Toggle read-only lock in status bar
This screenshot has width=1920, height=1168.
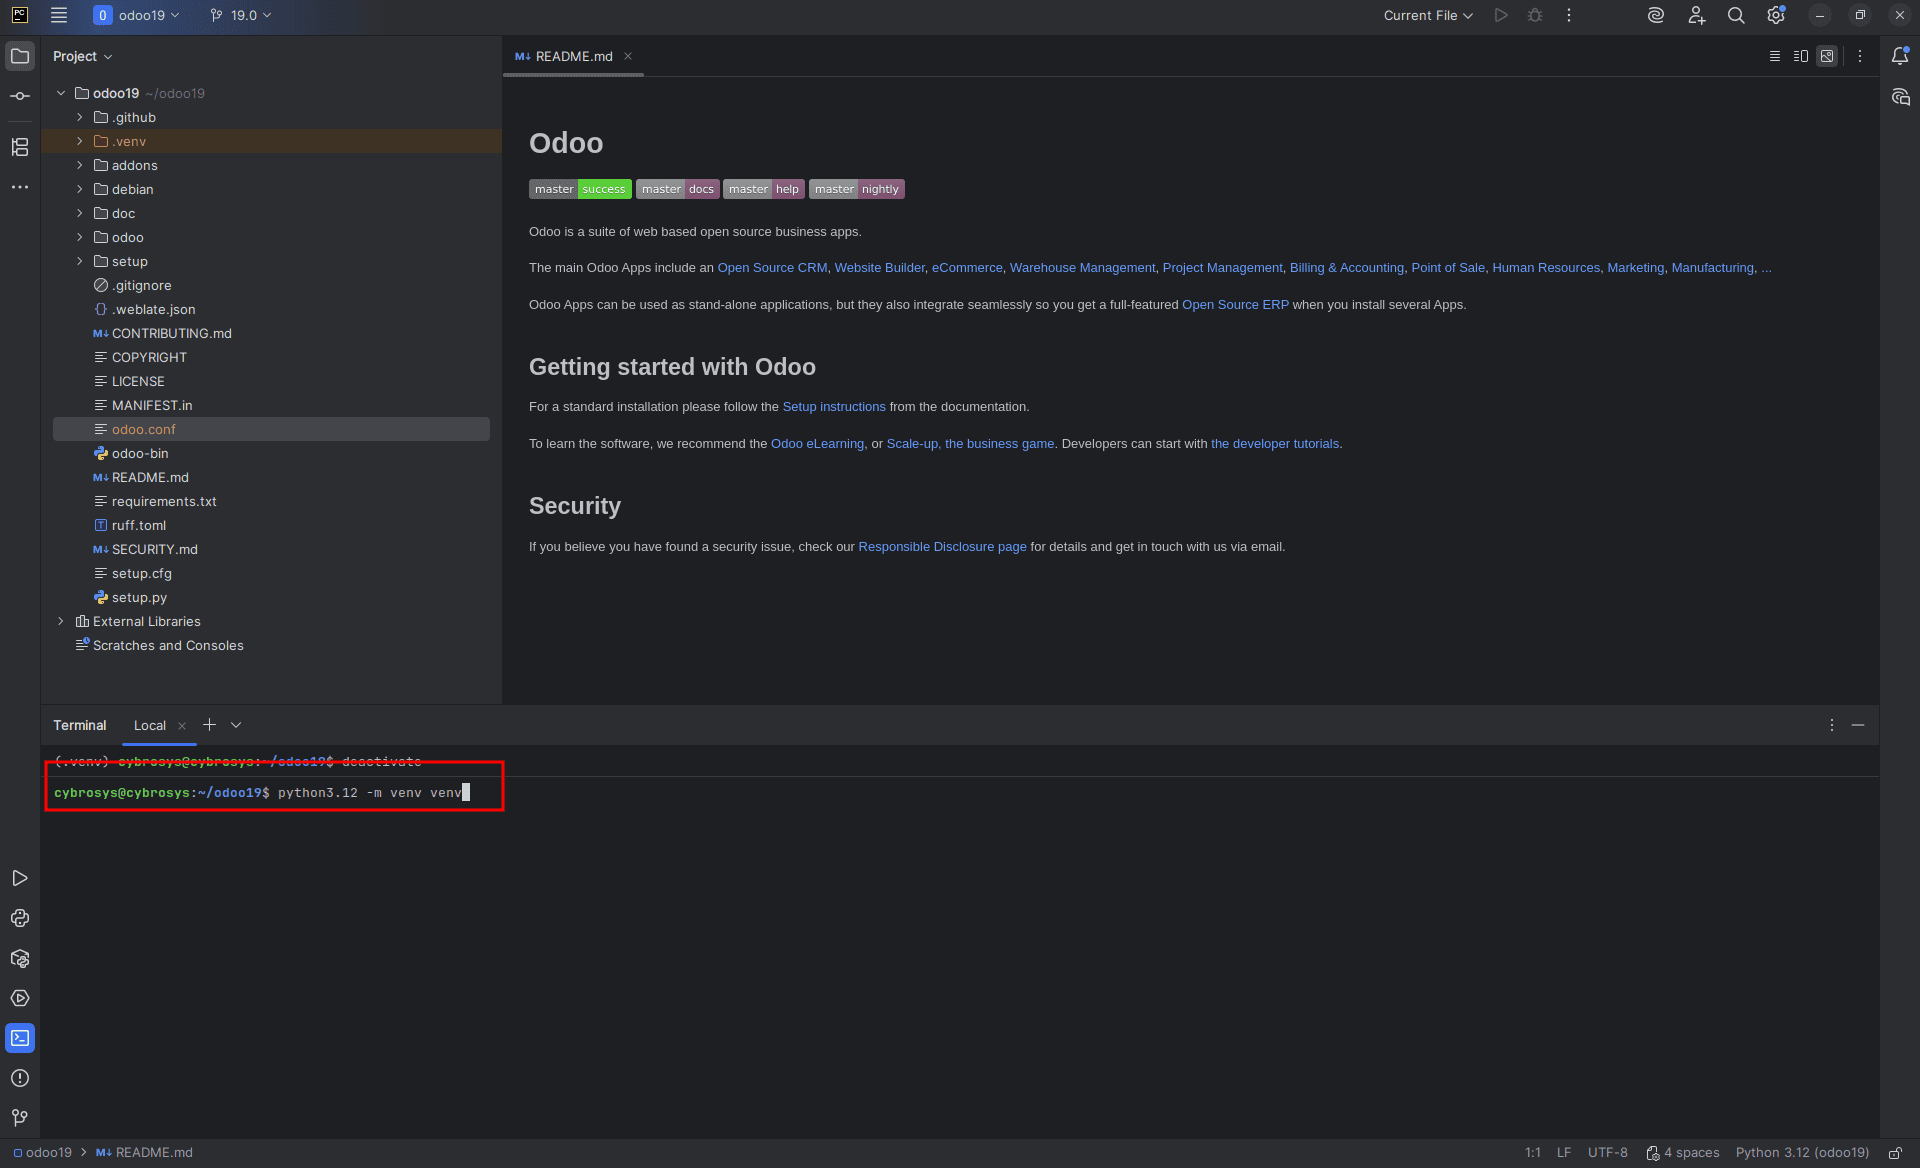pyautogui.click(x=1895, y=1153)
